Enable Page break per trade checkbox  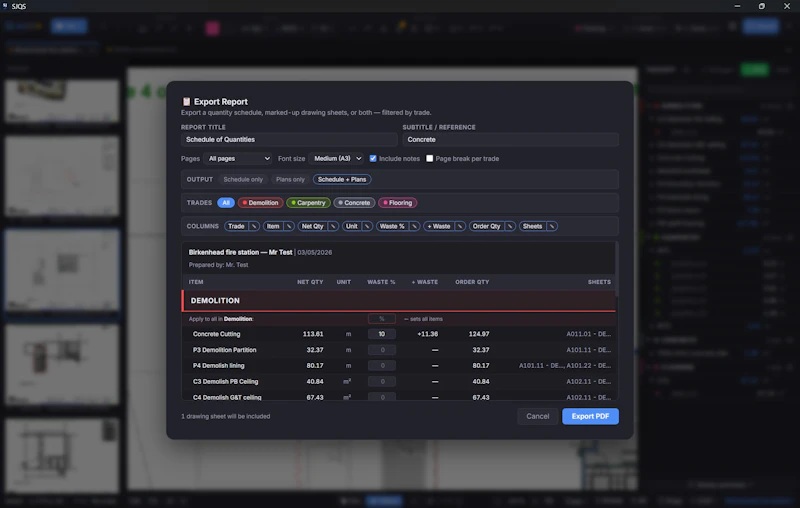(430, 159)
